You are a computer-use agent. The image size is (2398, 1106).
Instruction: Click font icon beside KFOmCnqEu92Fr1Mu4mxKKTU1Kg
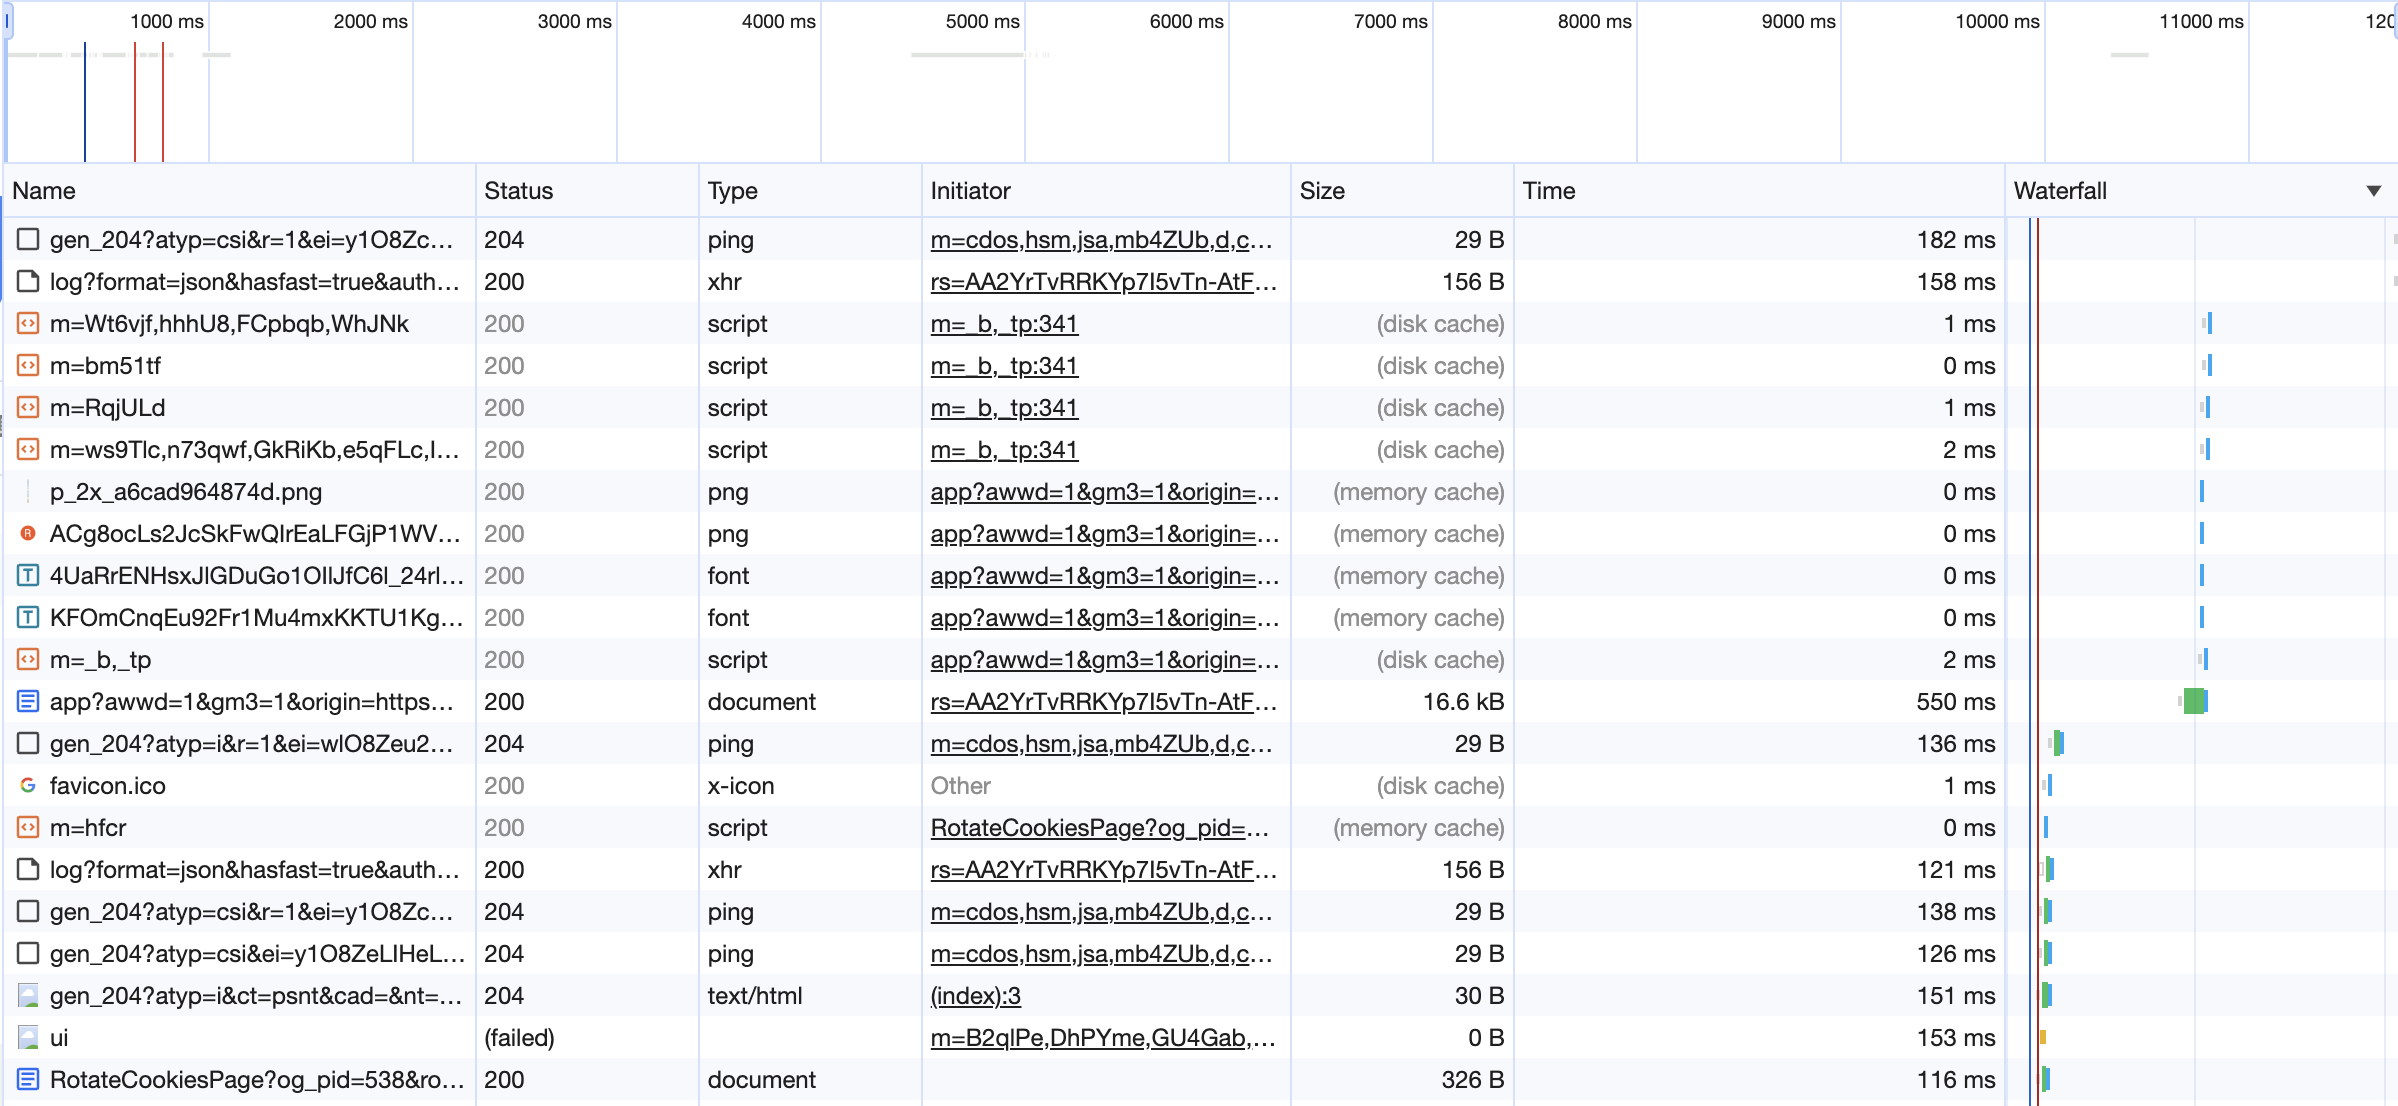(x=28, y=618)
